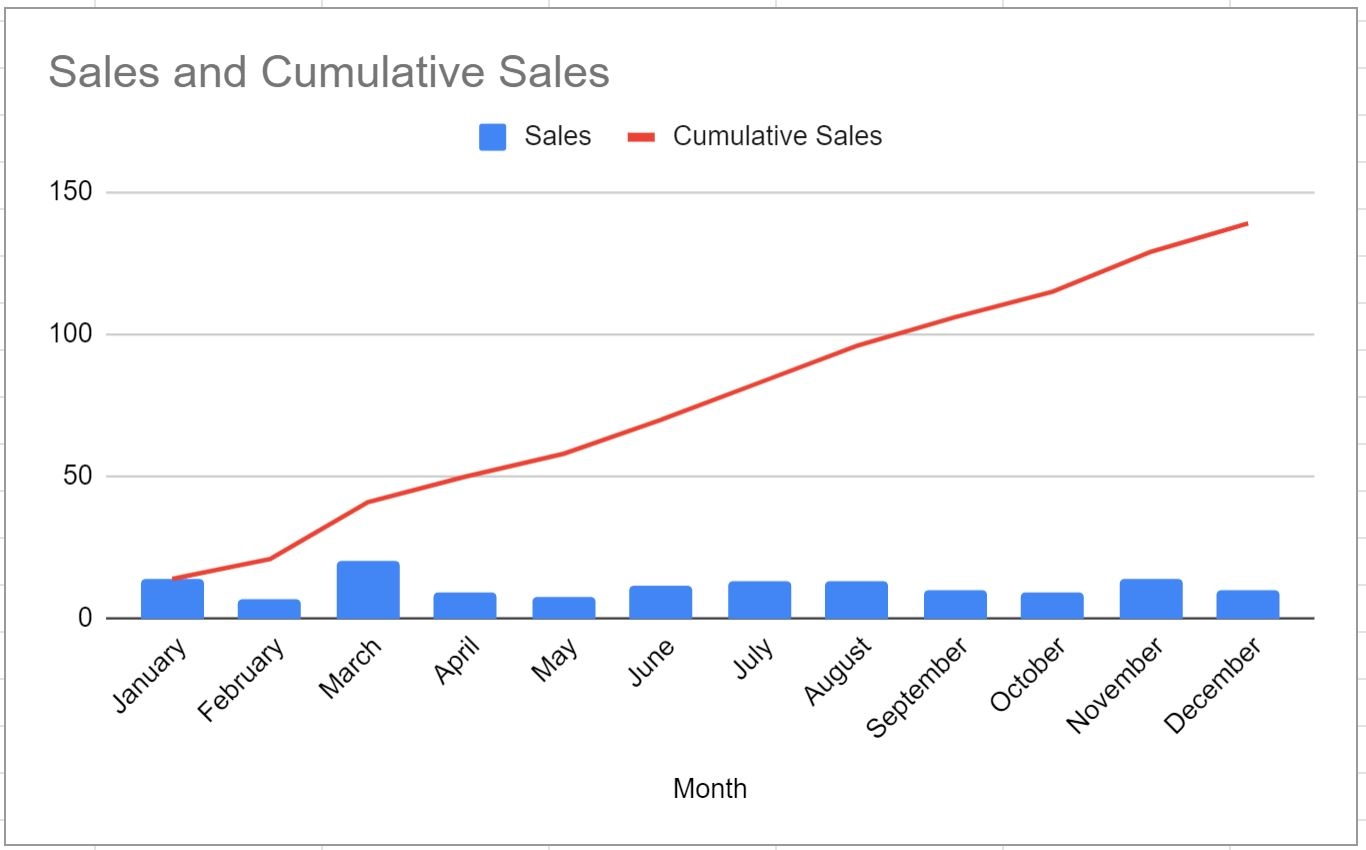1366x850 pixels.
Task: Click the 'September' axis label
Action: [x=916, y=689]
